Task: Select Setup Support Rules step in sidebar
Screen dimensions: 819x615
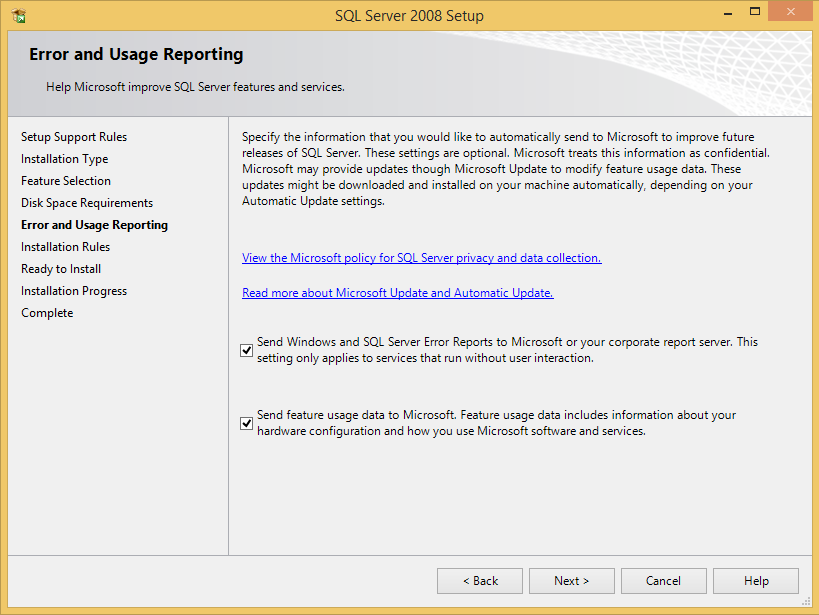Action: pyautogui.click(x=74, y=137)
